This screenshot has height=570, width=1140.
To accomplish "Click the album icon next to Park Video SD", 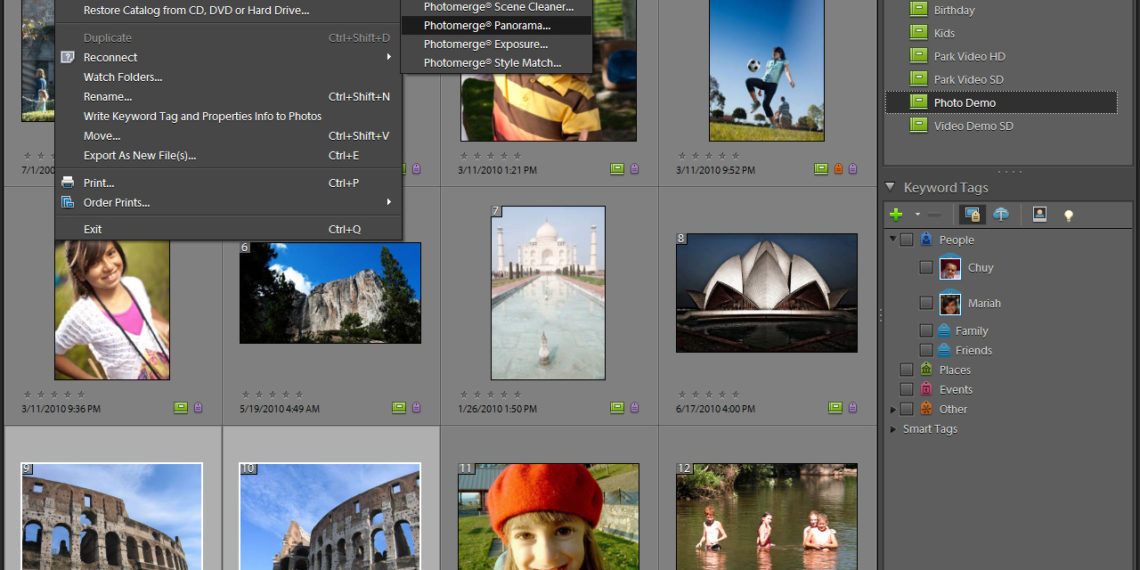I will click(918, 79).
